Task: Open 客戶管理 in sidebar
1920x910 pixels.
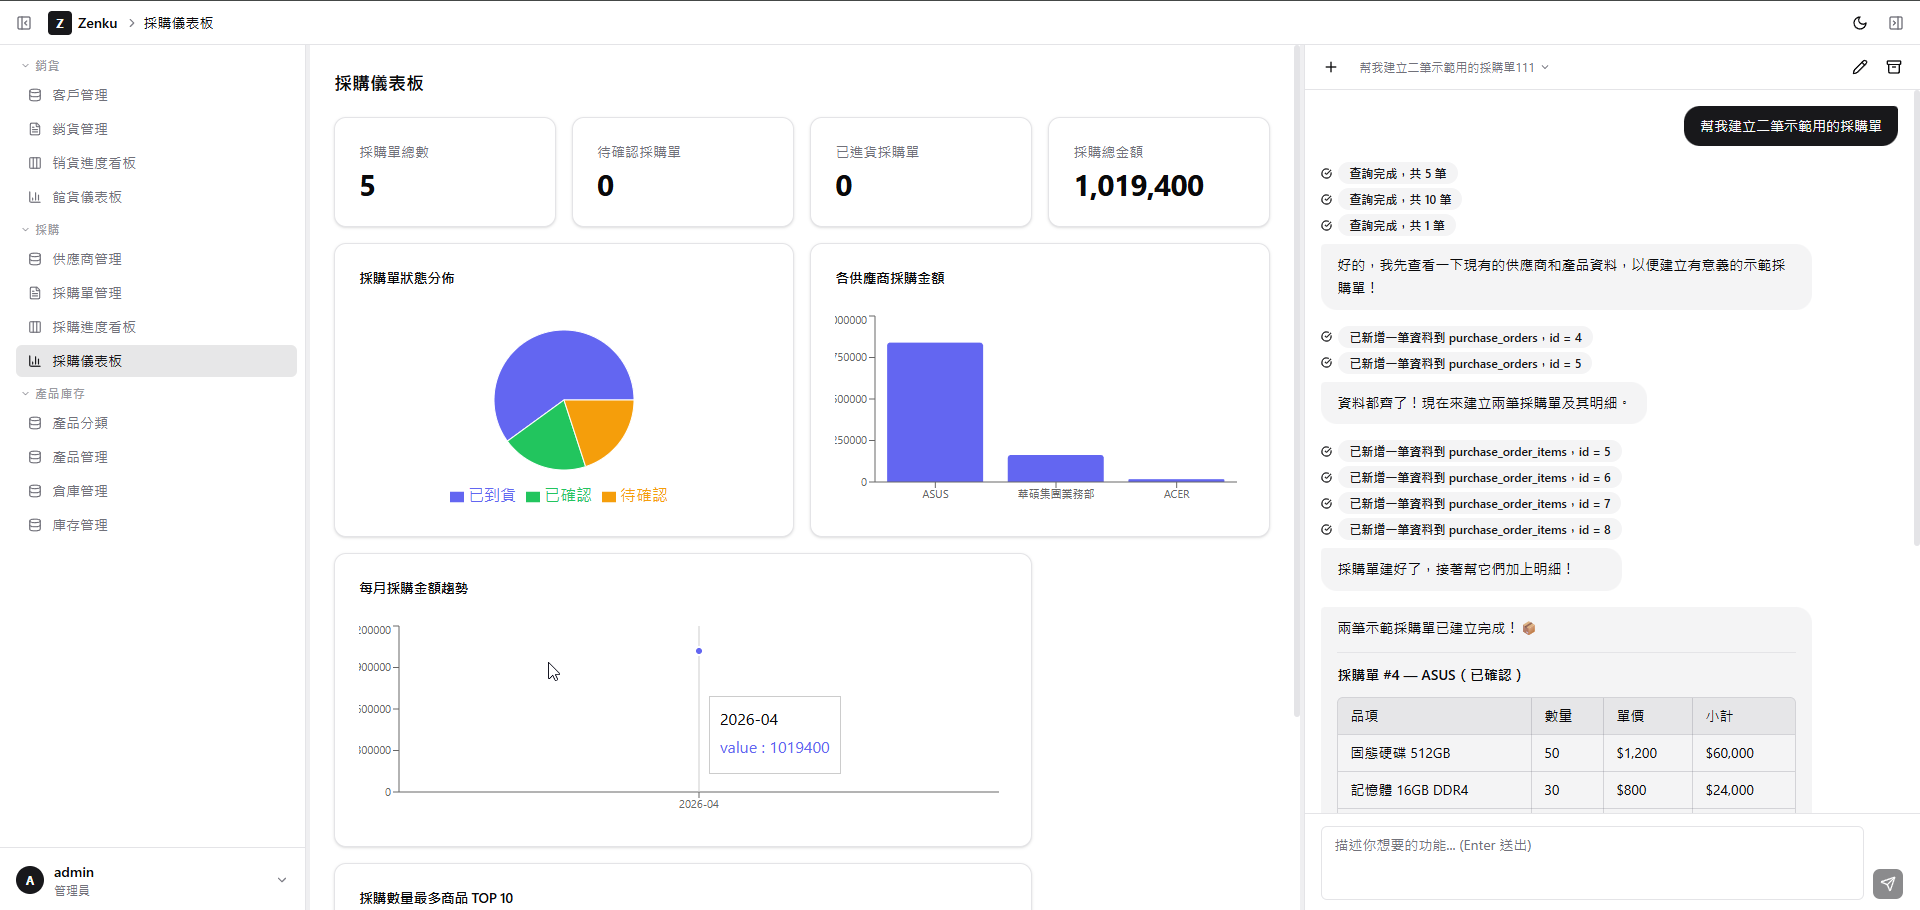Action: (x=156, y=95)
